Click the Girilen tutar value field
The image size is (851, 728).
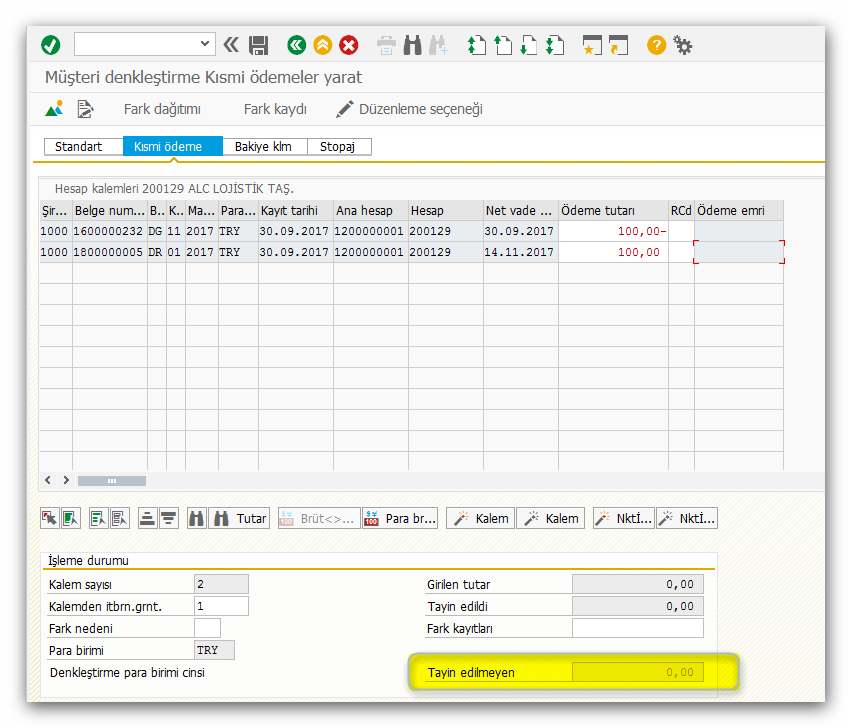[x=638, y=584]
